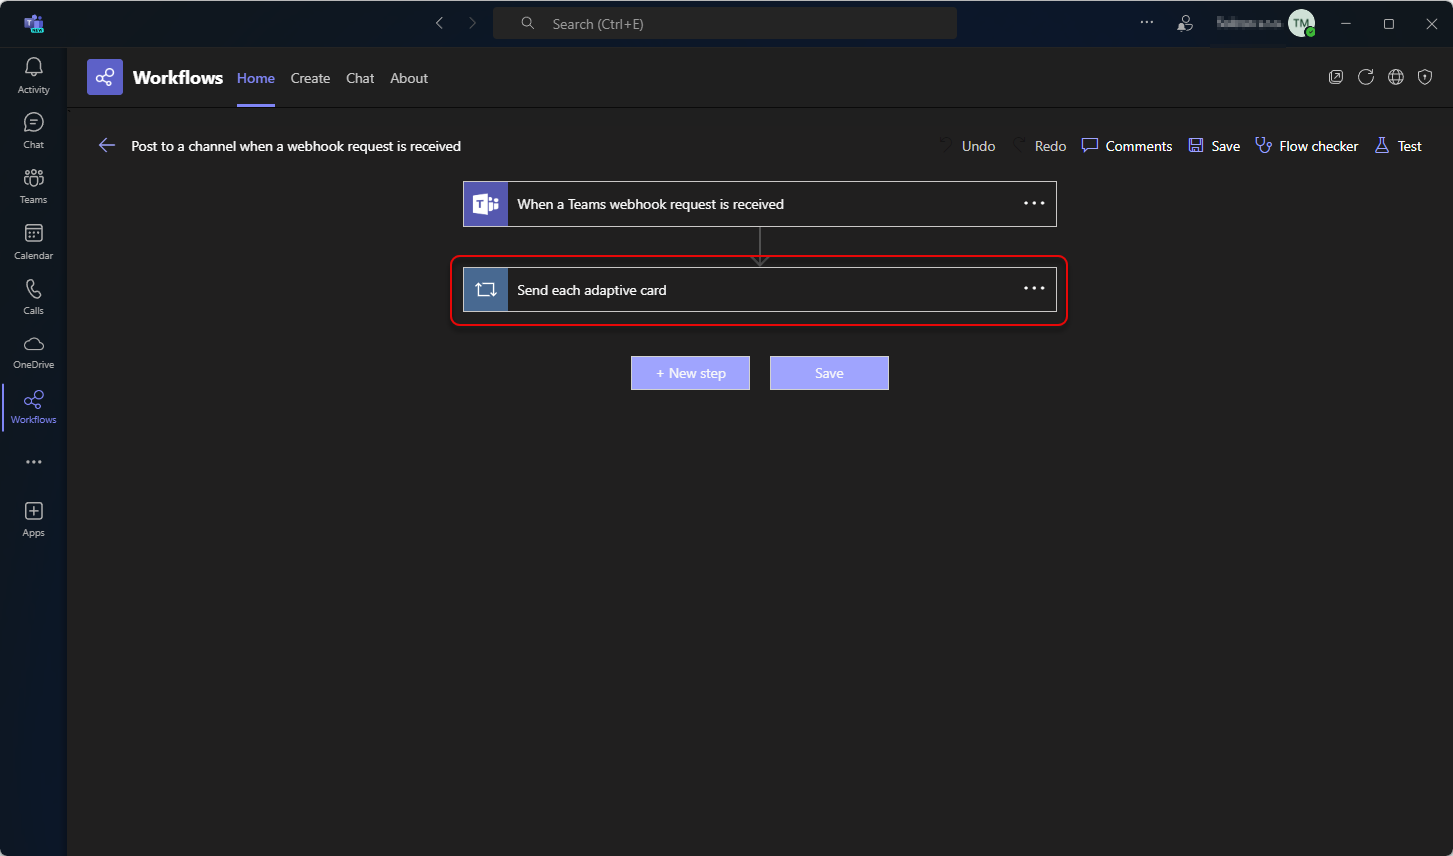
Task: Open the More apps ellipsis in sidebar
Action: pyautogui.click(x=33, y=461)
